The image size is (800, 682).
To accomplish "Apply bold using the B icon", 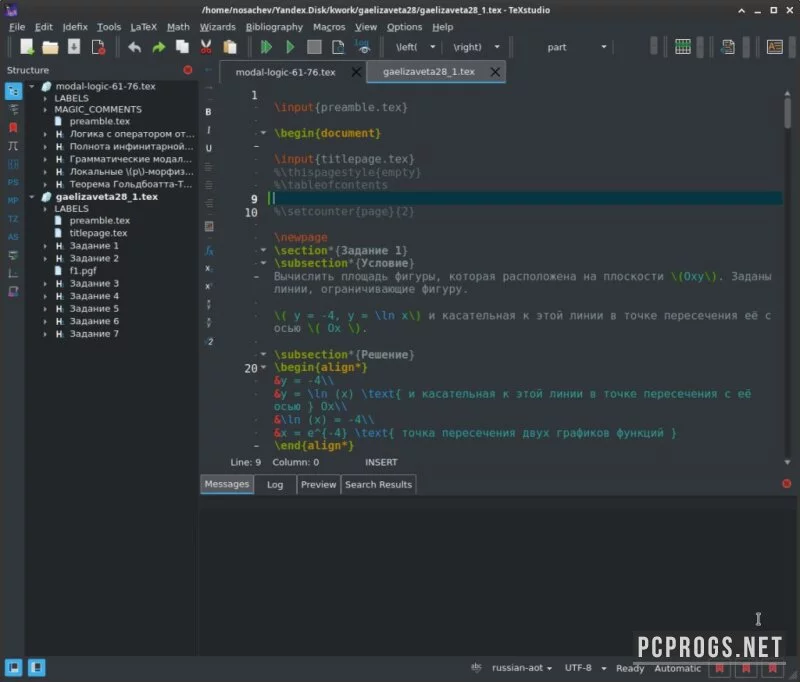I will (208, 112).
